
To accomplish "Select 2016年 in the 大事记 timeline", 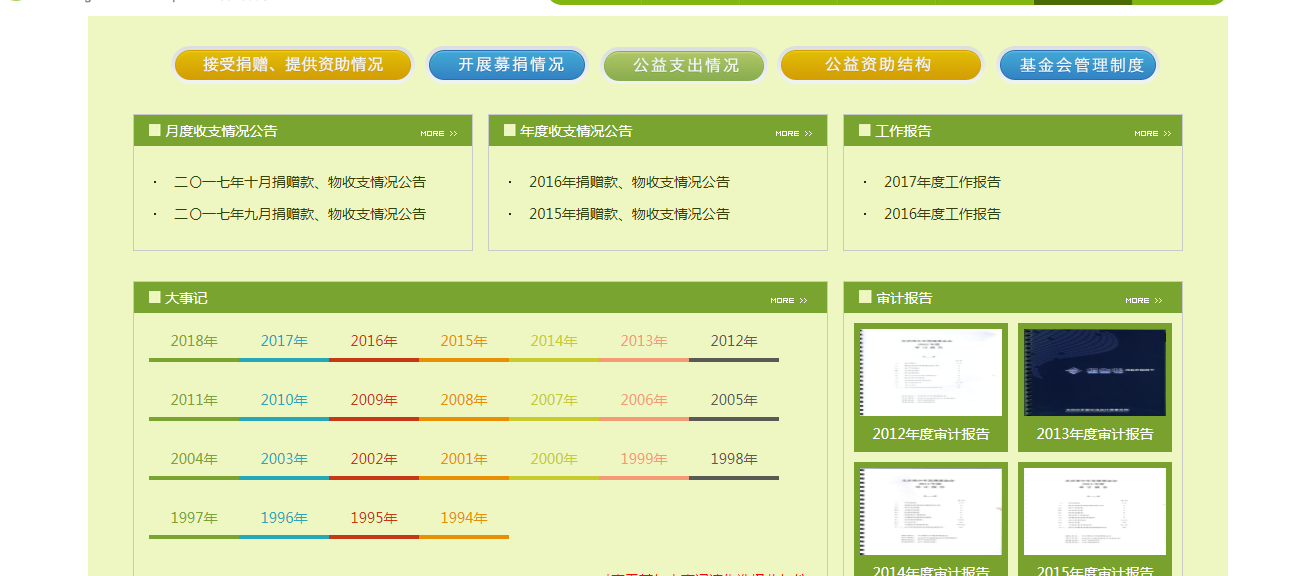I will coord(374,341).
